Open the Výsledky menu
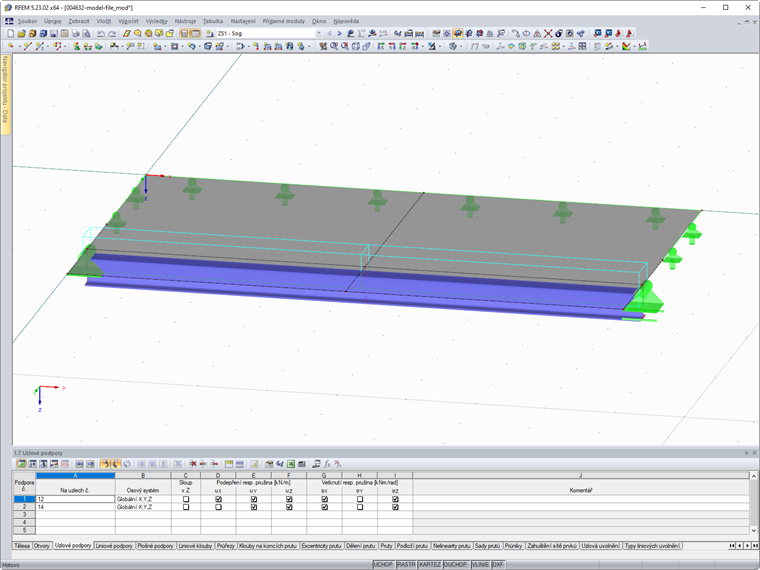Image resolution: width=760 pixels, height=570 pixels. click(157, 21)
